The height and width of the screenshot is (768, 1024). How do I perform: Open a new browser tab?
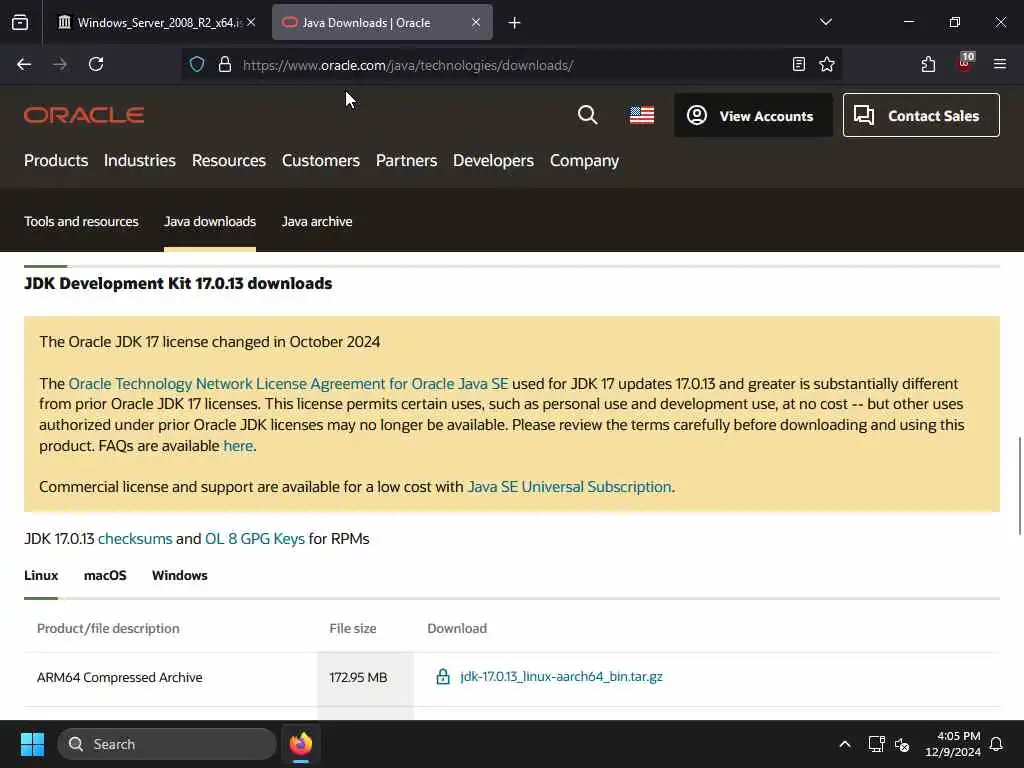tap(515, 23)
